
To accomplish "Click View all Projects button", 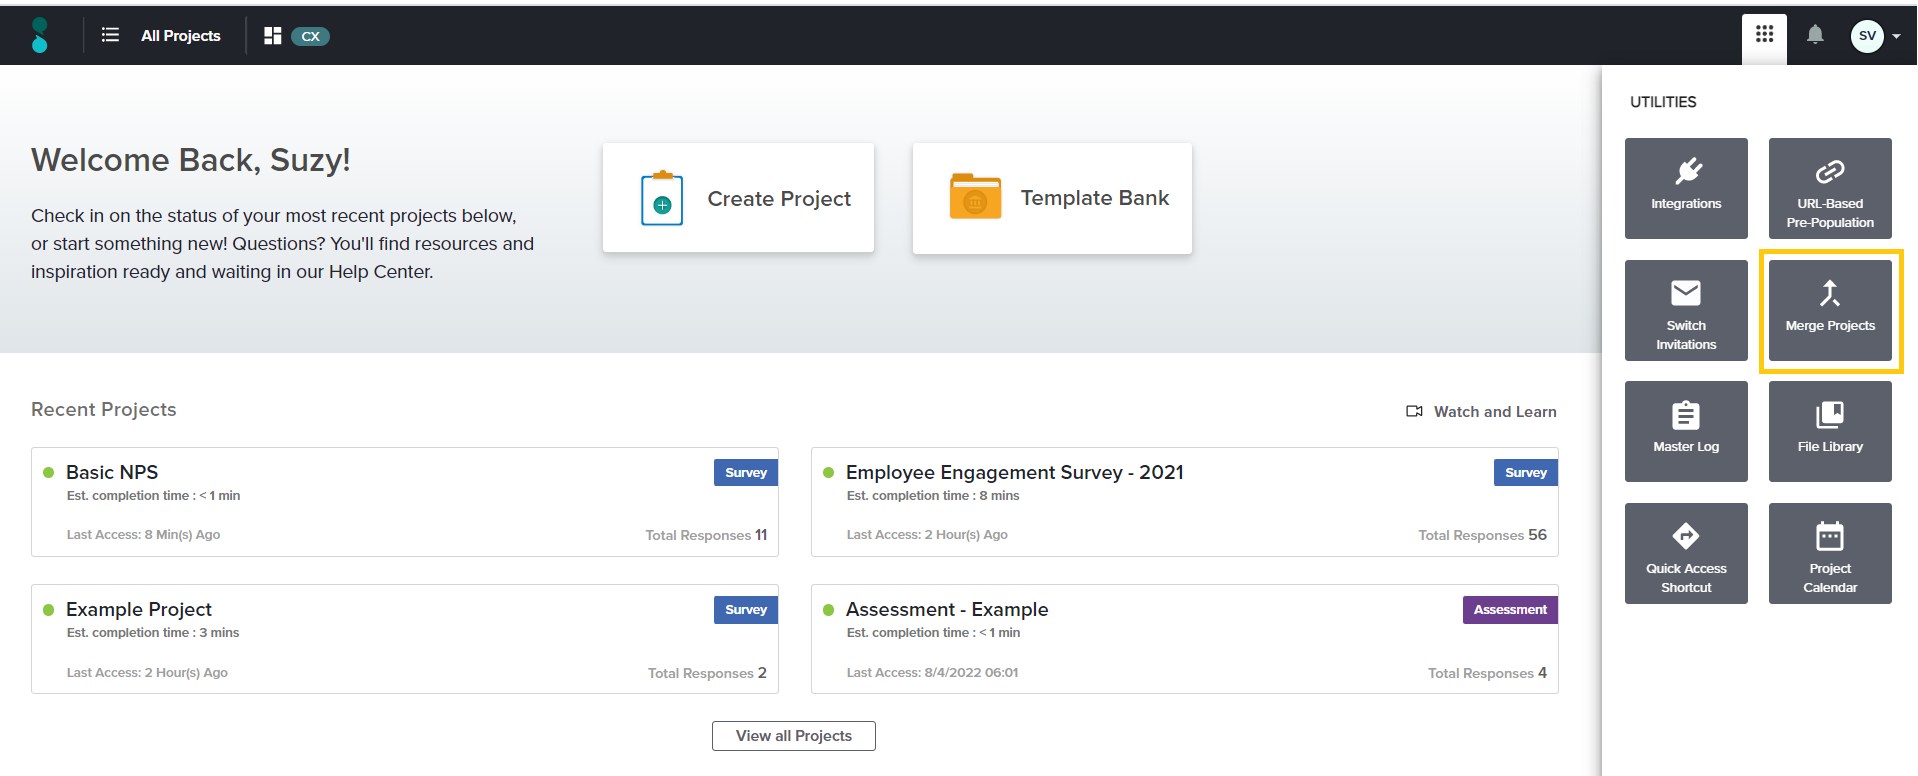I will [x=793, y=736].
